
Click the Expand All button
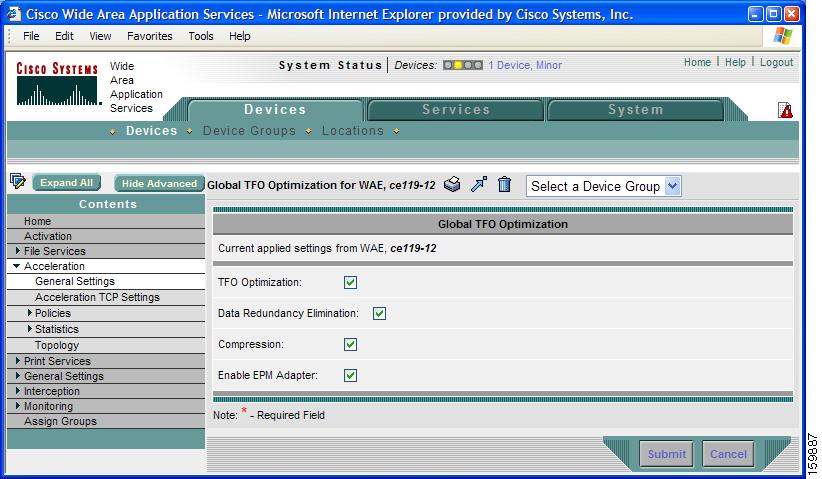67,182
